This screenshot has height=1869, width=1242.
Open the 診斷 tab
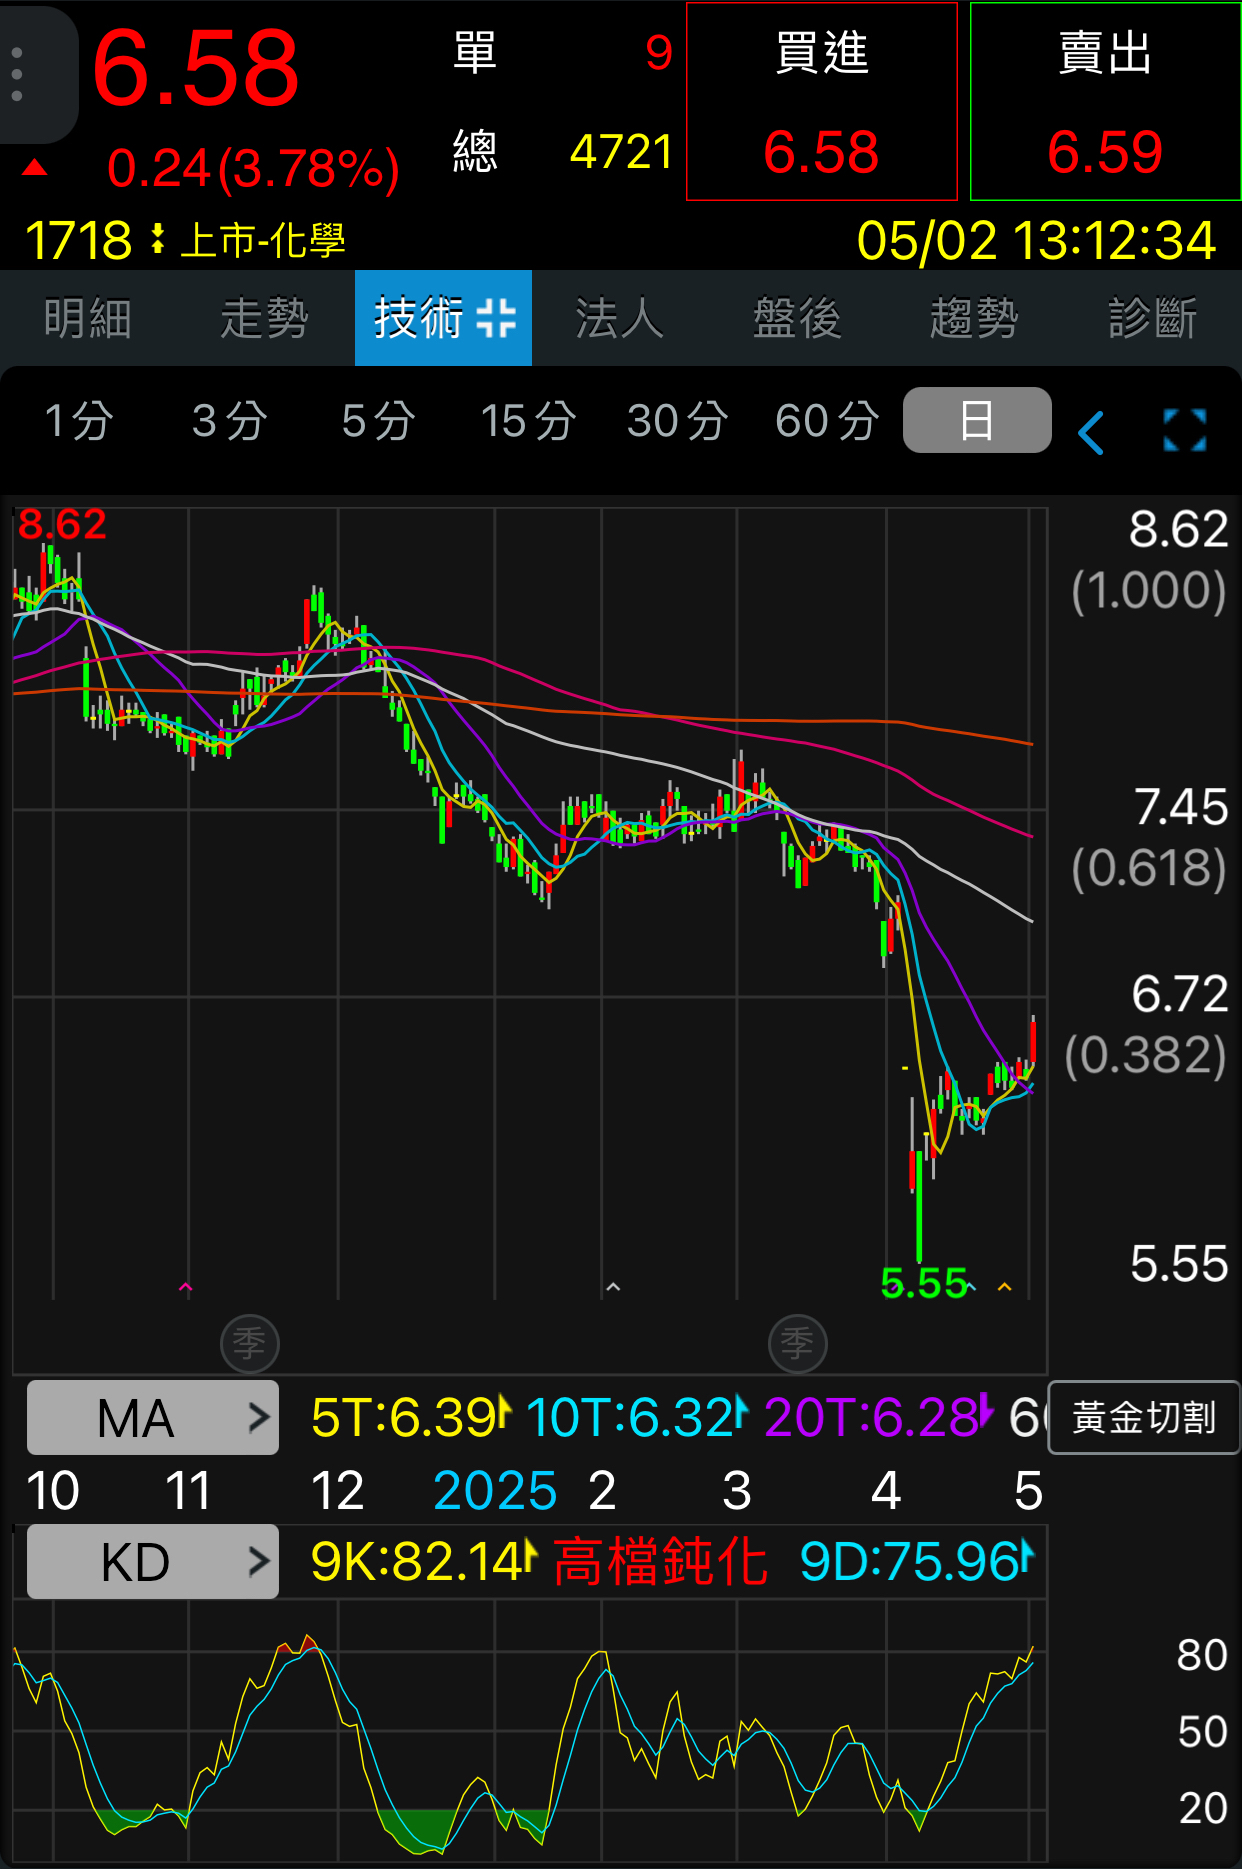(x=1152, y=319)
